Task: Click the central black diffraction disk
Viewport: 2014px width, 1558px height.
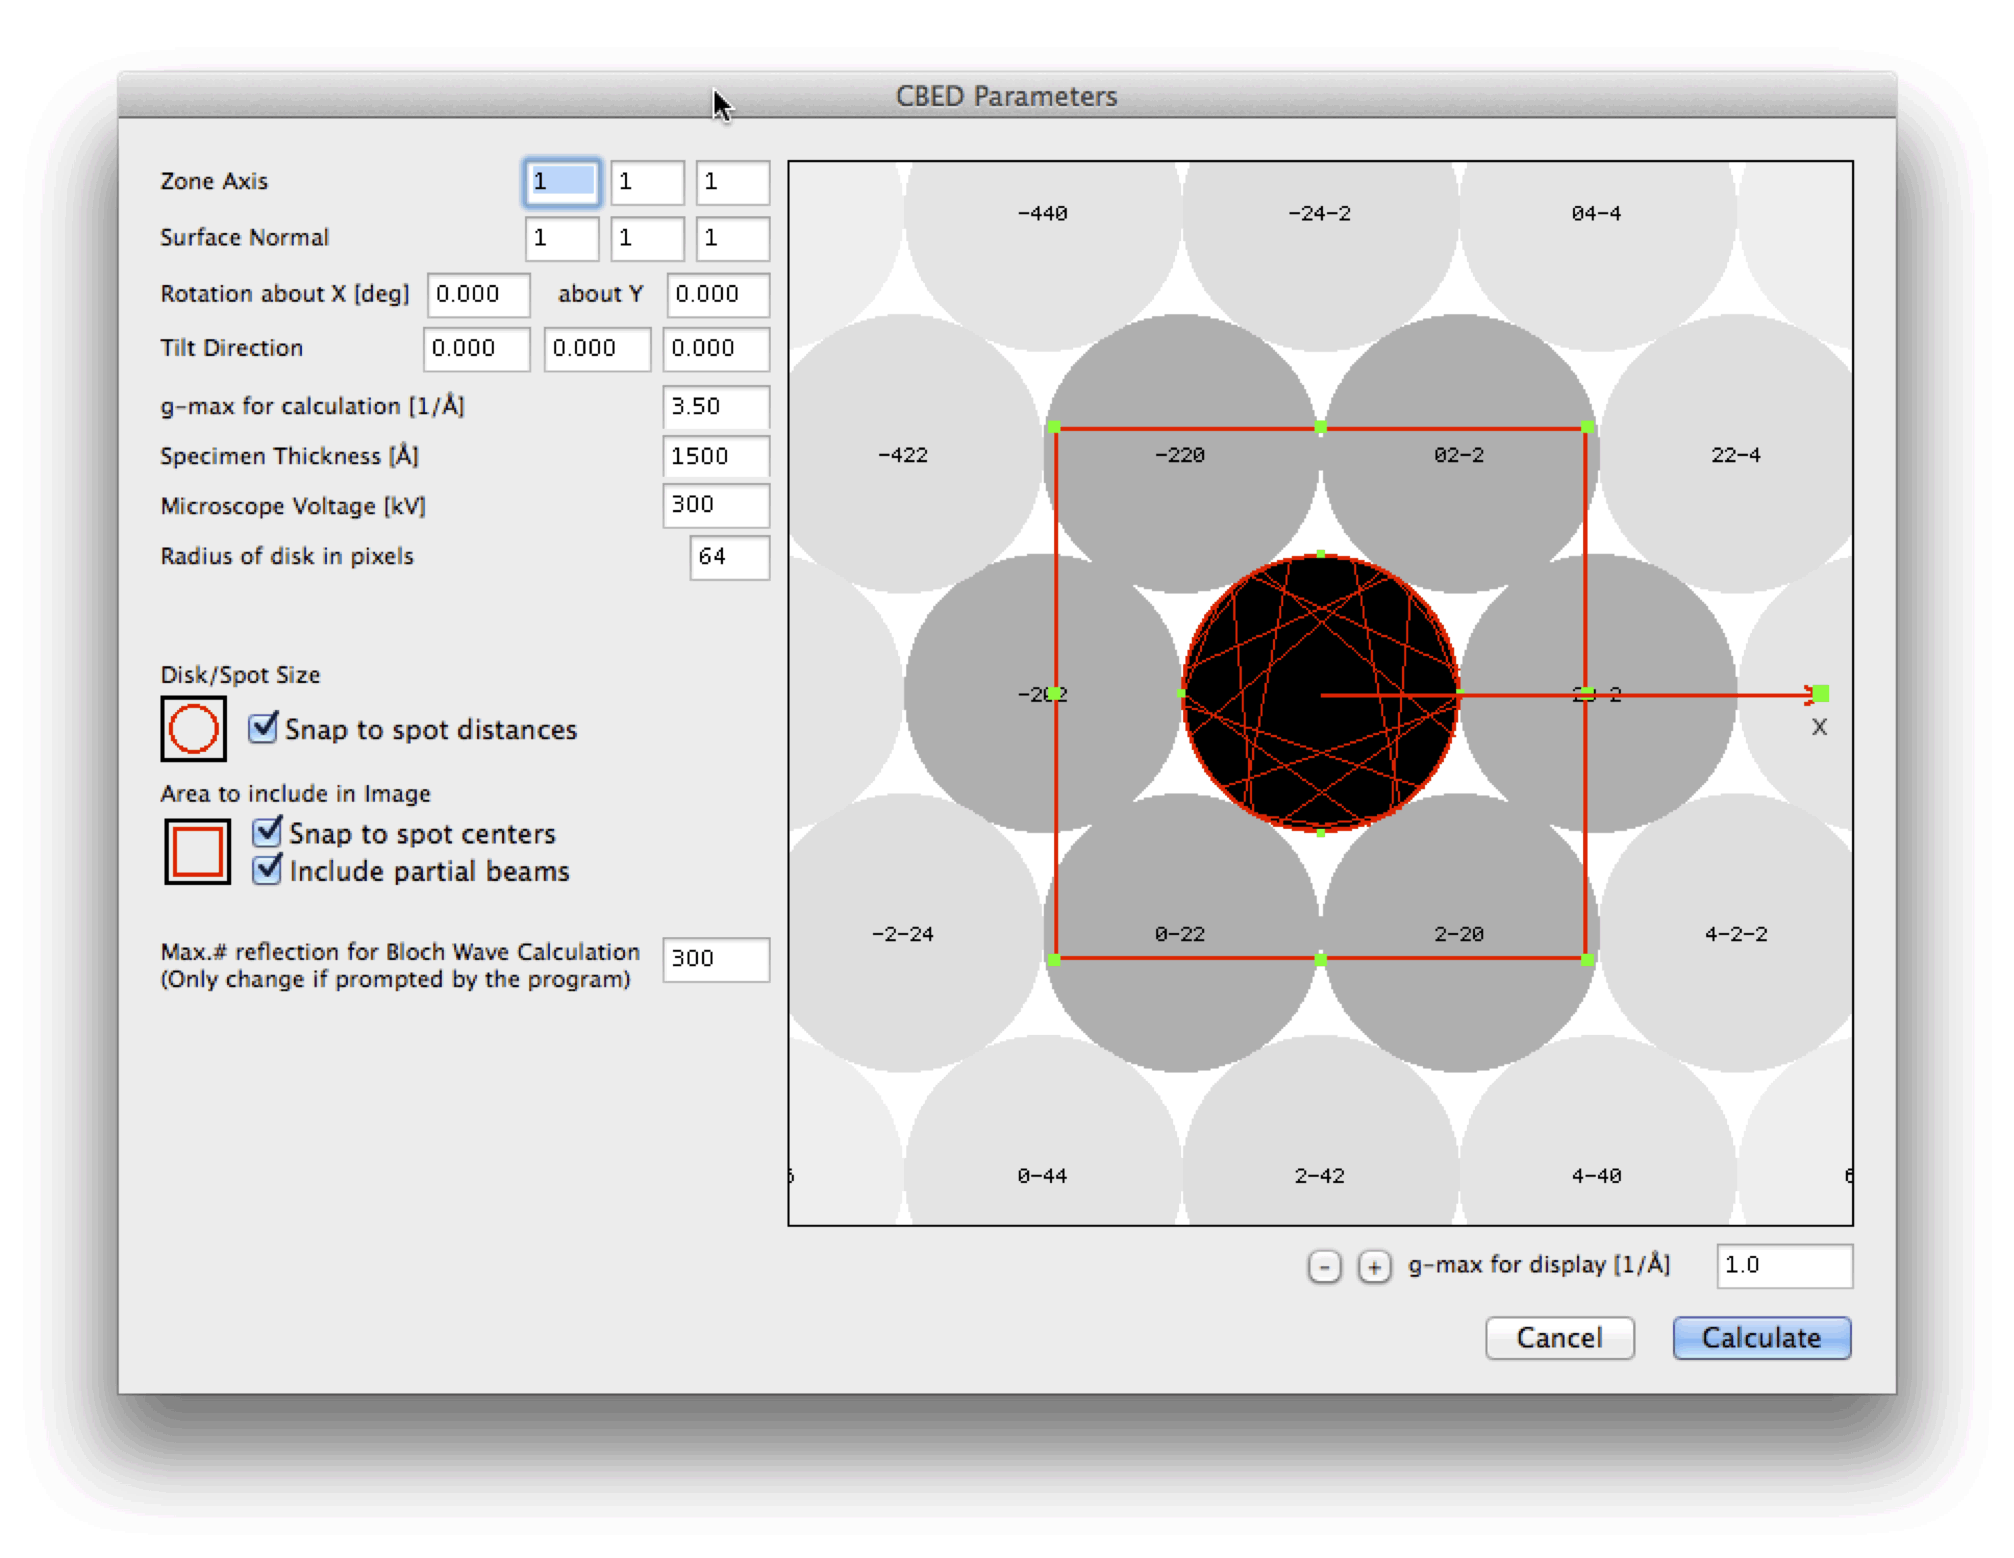Action: click(1320, 693)
